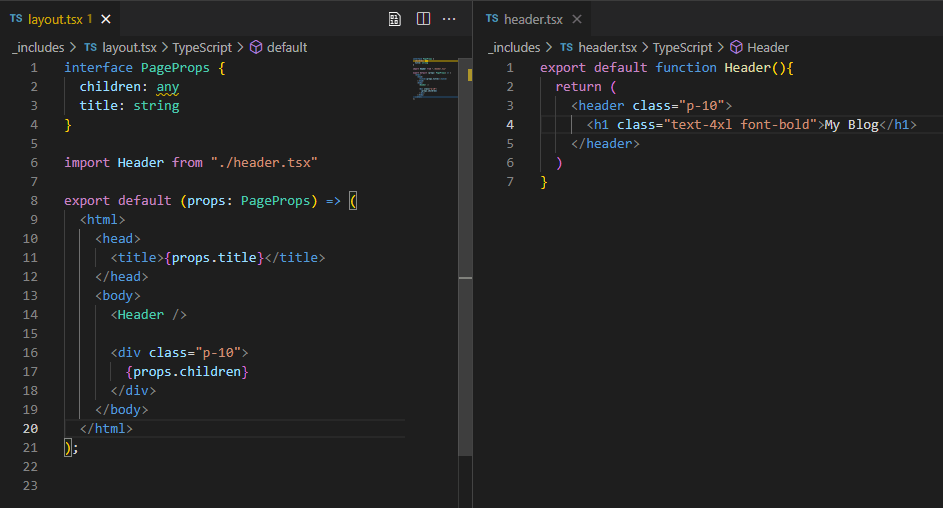Click 'function' keyword in header.tsx

click(x=686, y=67)
